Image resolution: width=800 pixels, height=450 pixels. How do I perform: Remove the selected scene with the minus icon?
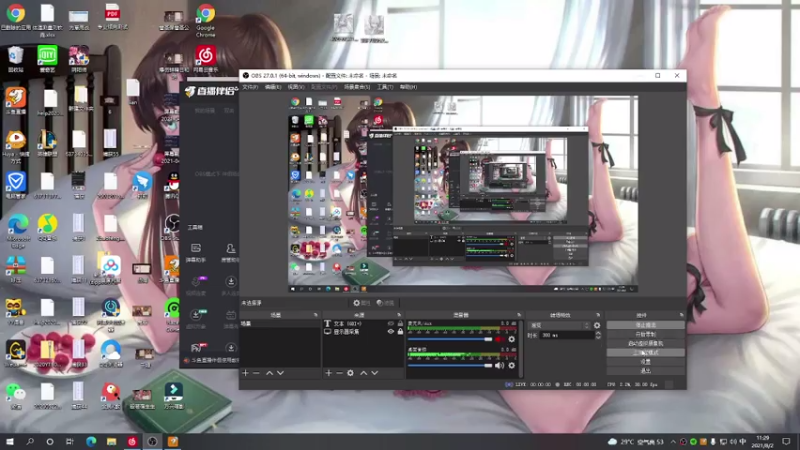pyautogui.click(x=257, y=373)
